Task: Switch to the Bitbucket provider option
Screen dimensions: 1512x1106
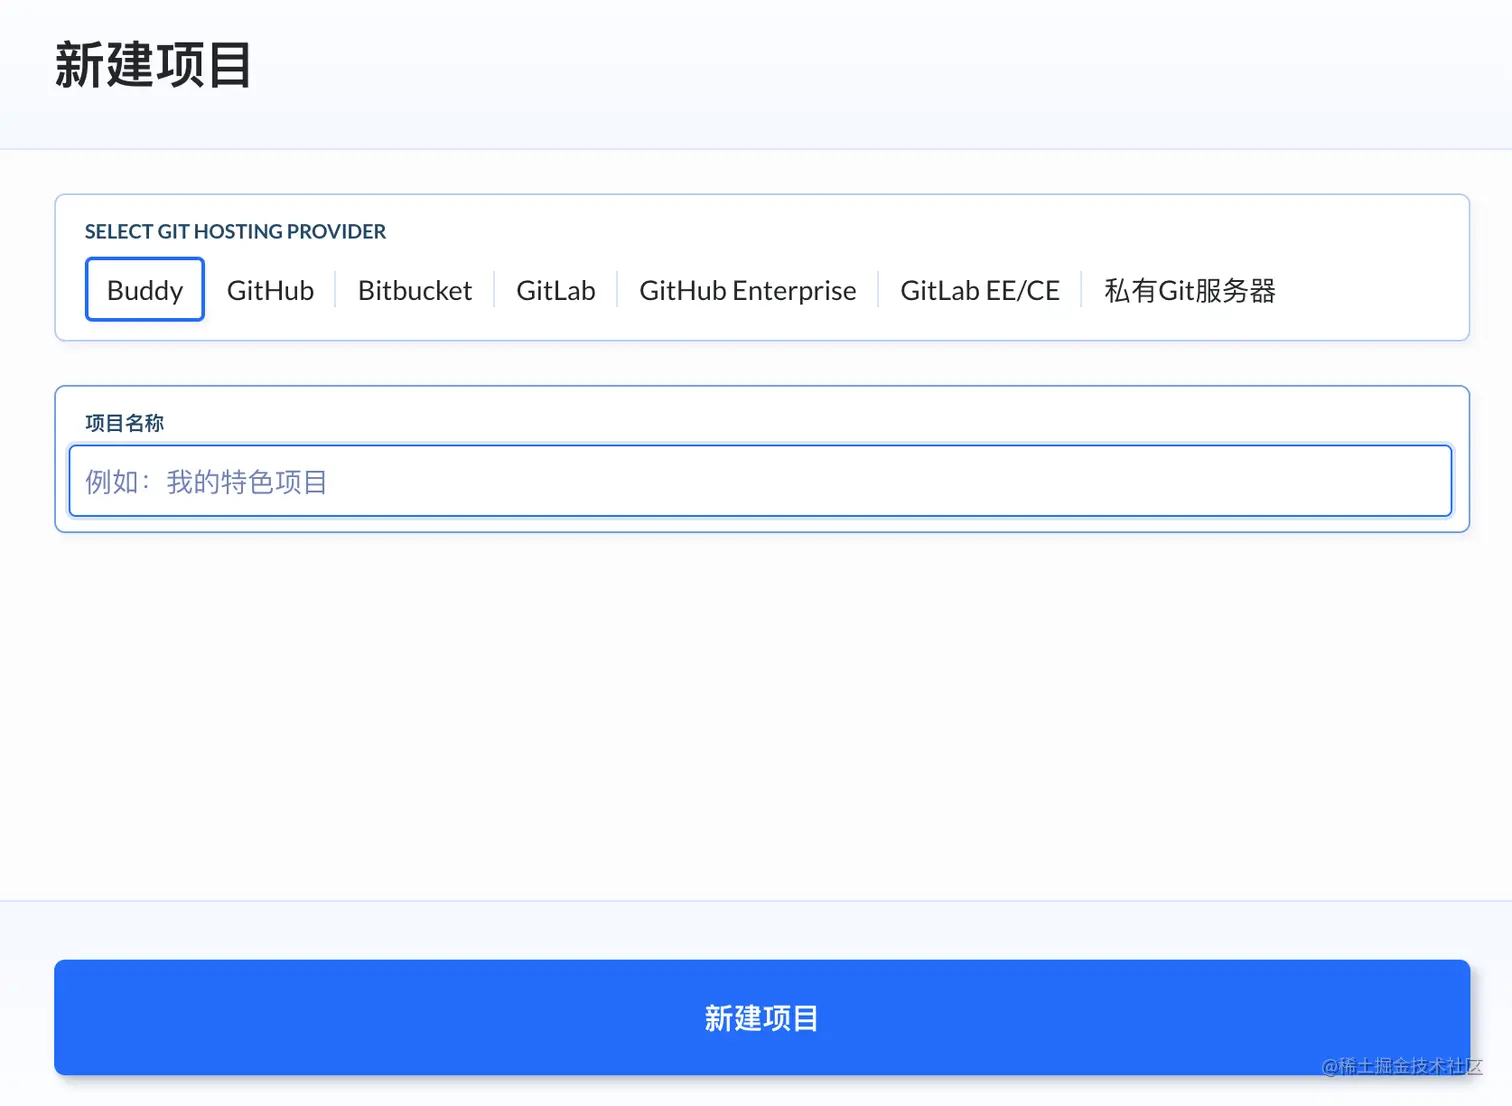Action: (415, 290)
